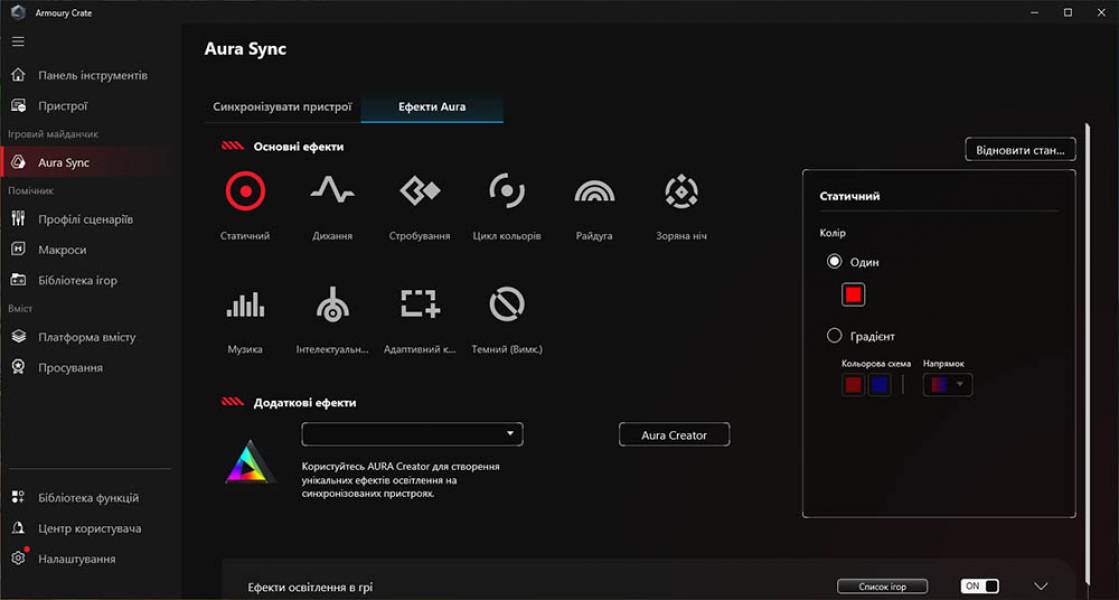Open Aura Sync from the sidebar
The width and height of the screenshot is (1119, 600).
click(60, 161)
